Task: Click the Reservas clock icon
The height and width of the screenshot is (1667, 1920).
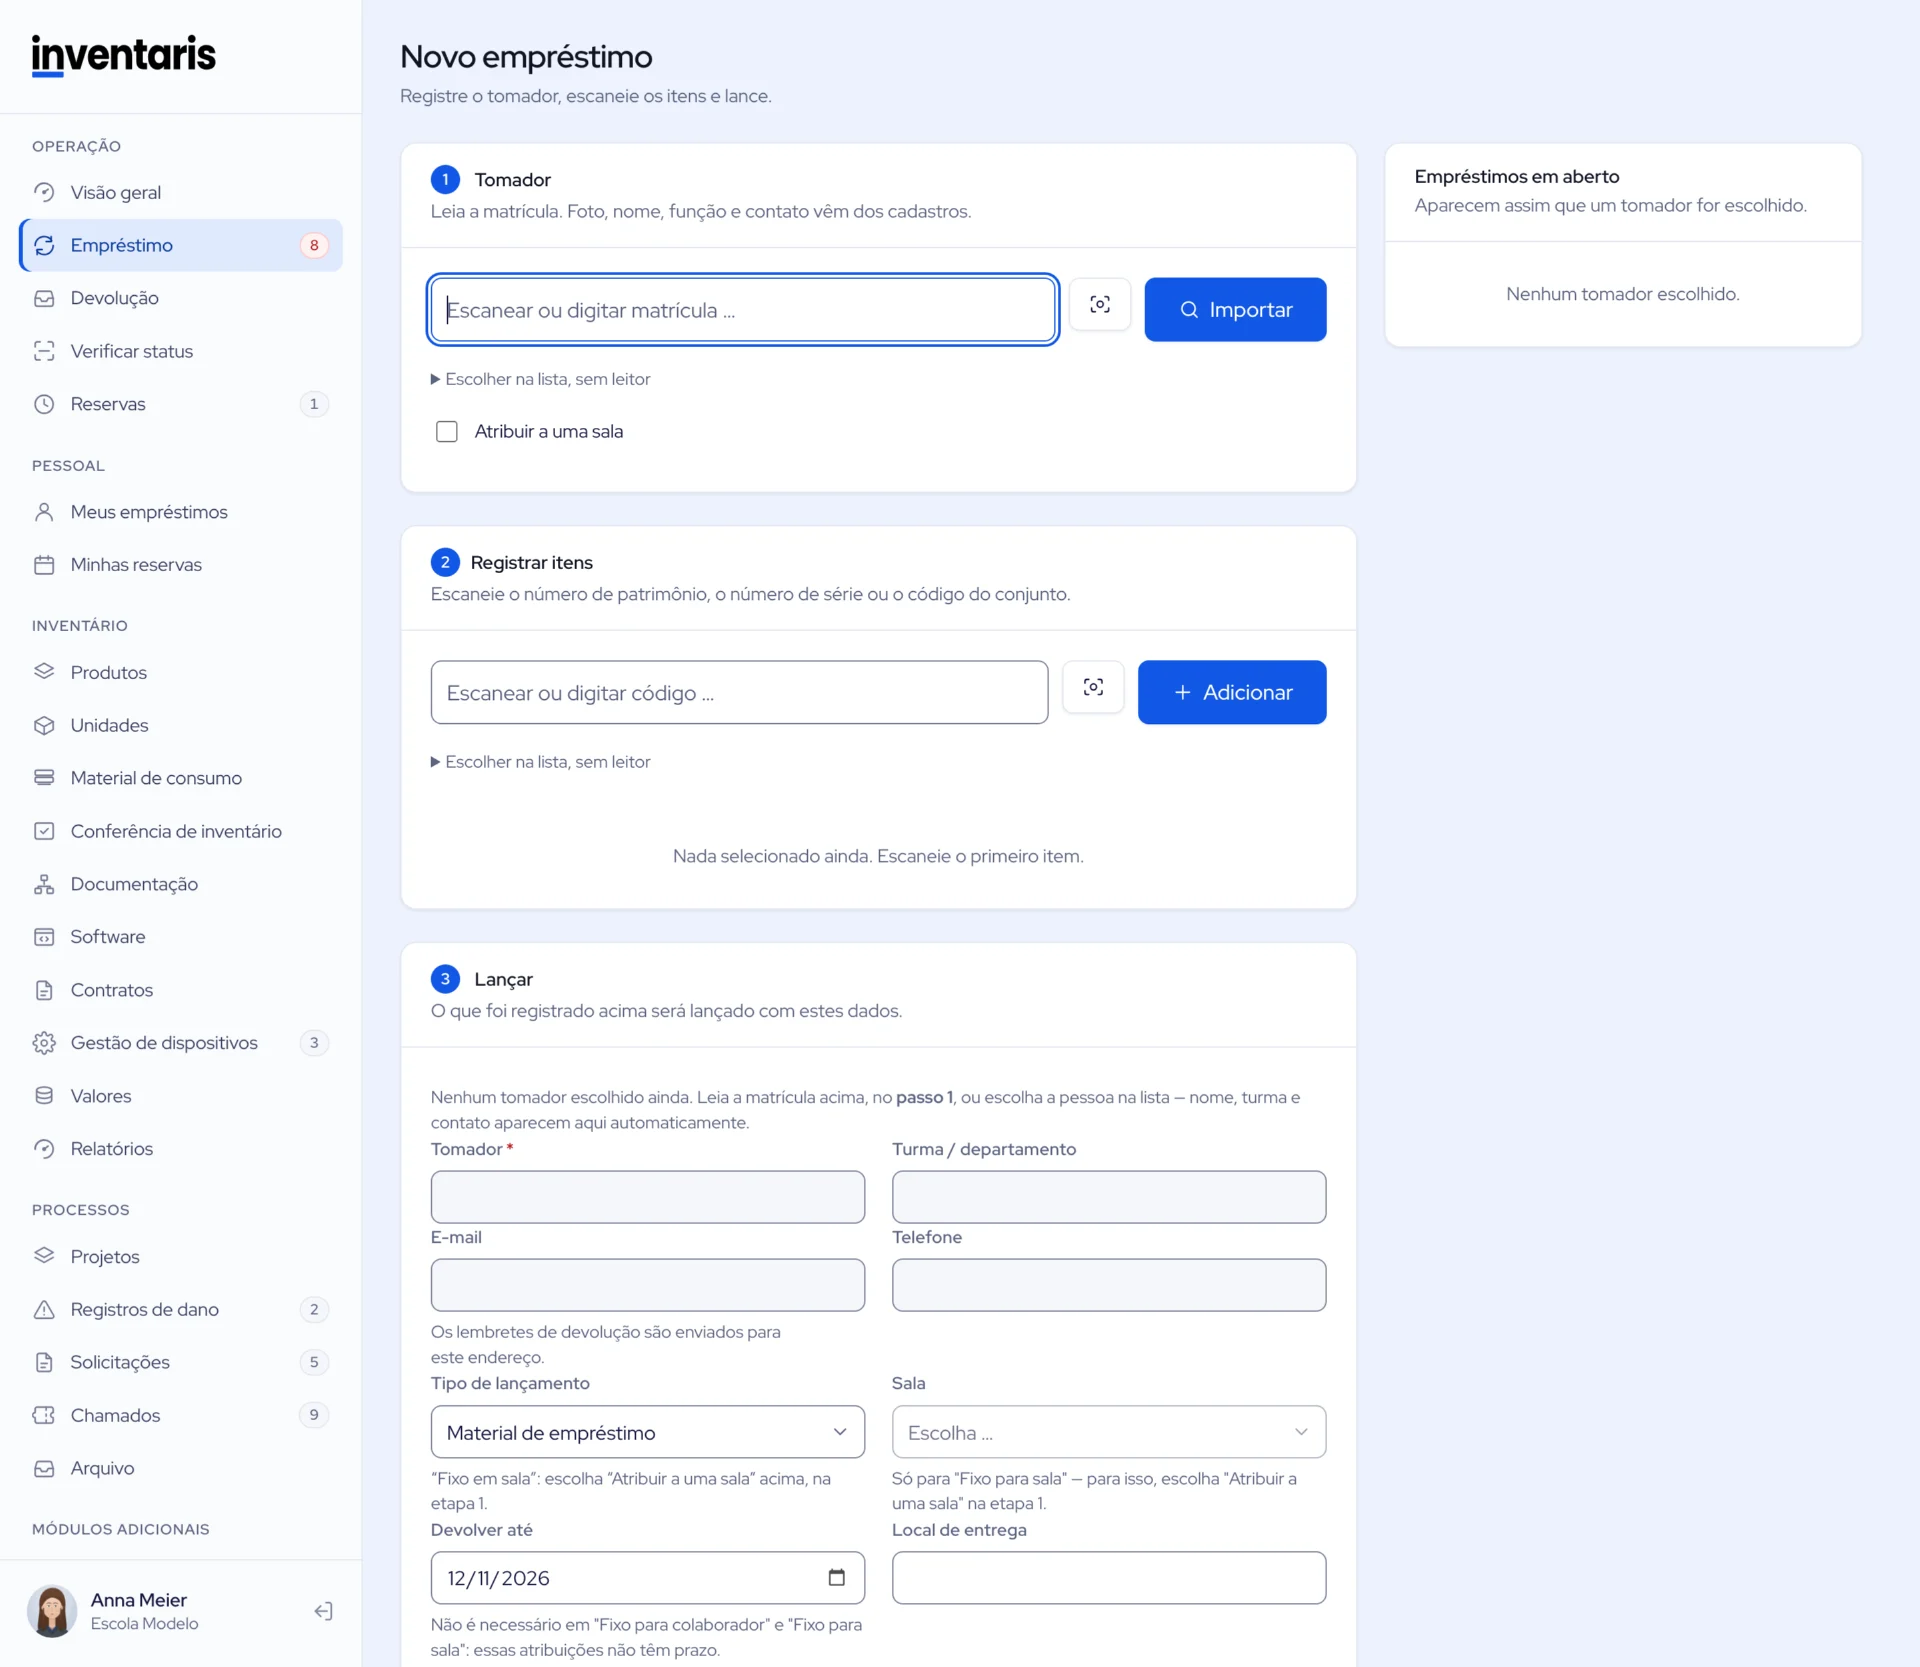Action: (x=44, y=404)
